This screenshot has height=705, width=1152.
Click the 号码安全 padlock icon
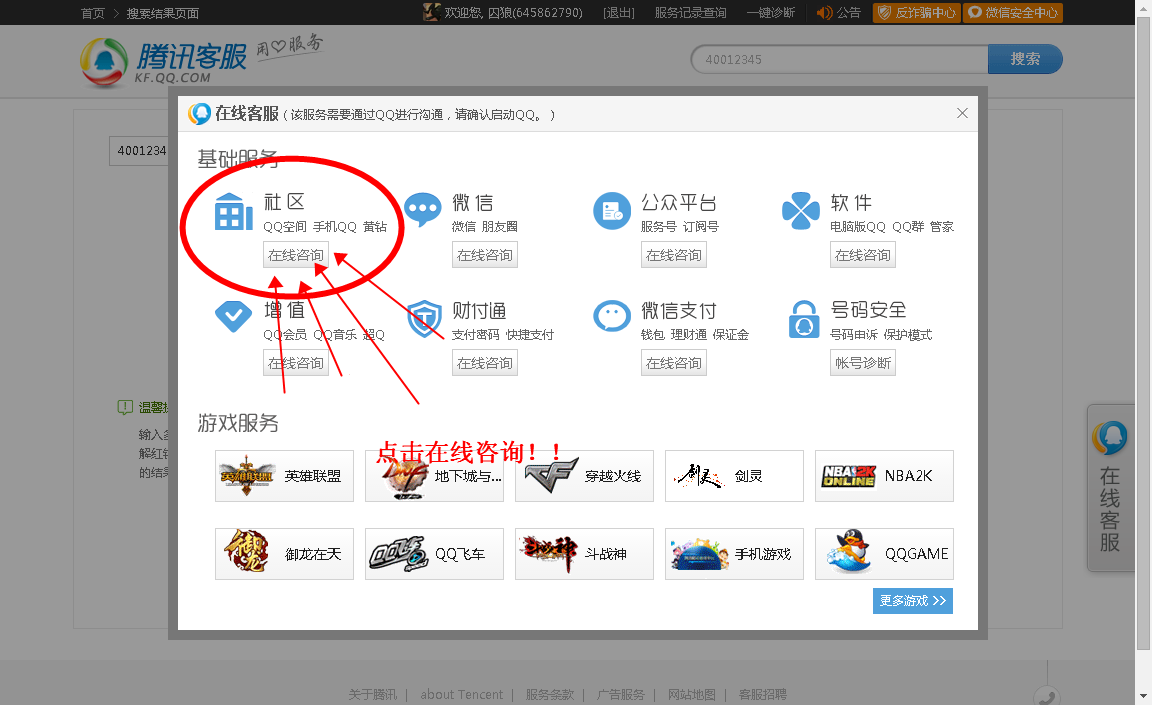click(804, 319)
